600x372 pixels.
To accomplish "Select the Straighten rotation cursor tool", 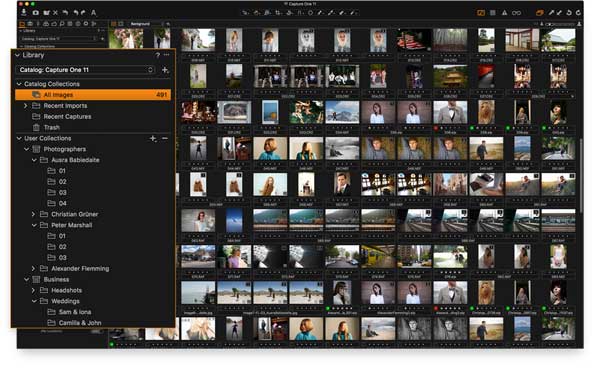I will tap(289, 13).
